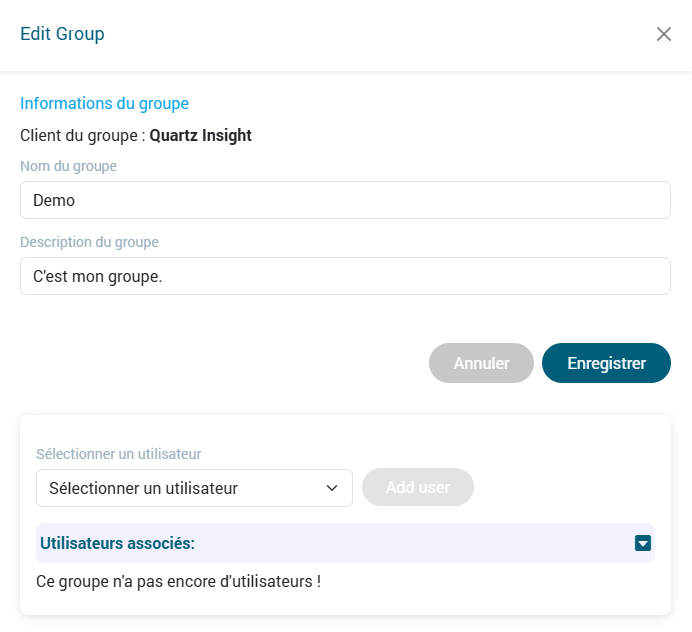Click the Sélectionner un utilisateur label above dropdown
The height and width of the screenshot is (632, 692).
tap(118, 454)
